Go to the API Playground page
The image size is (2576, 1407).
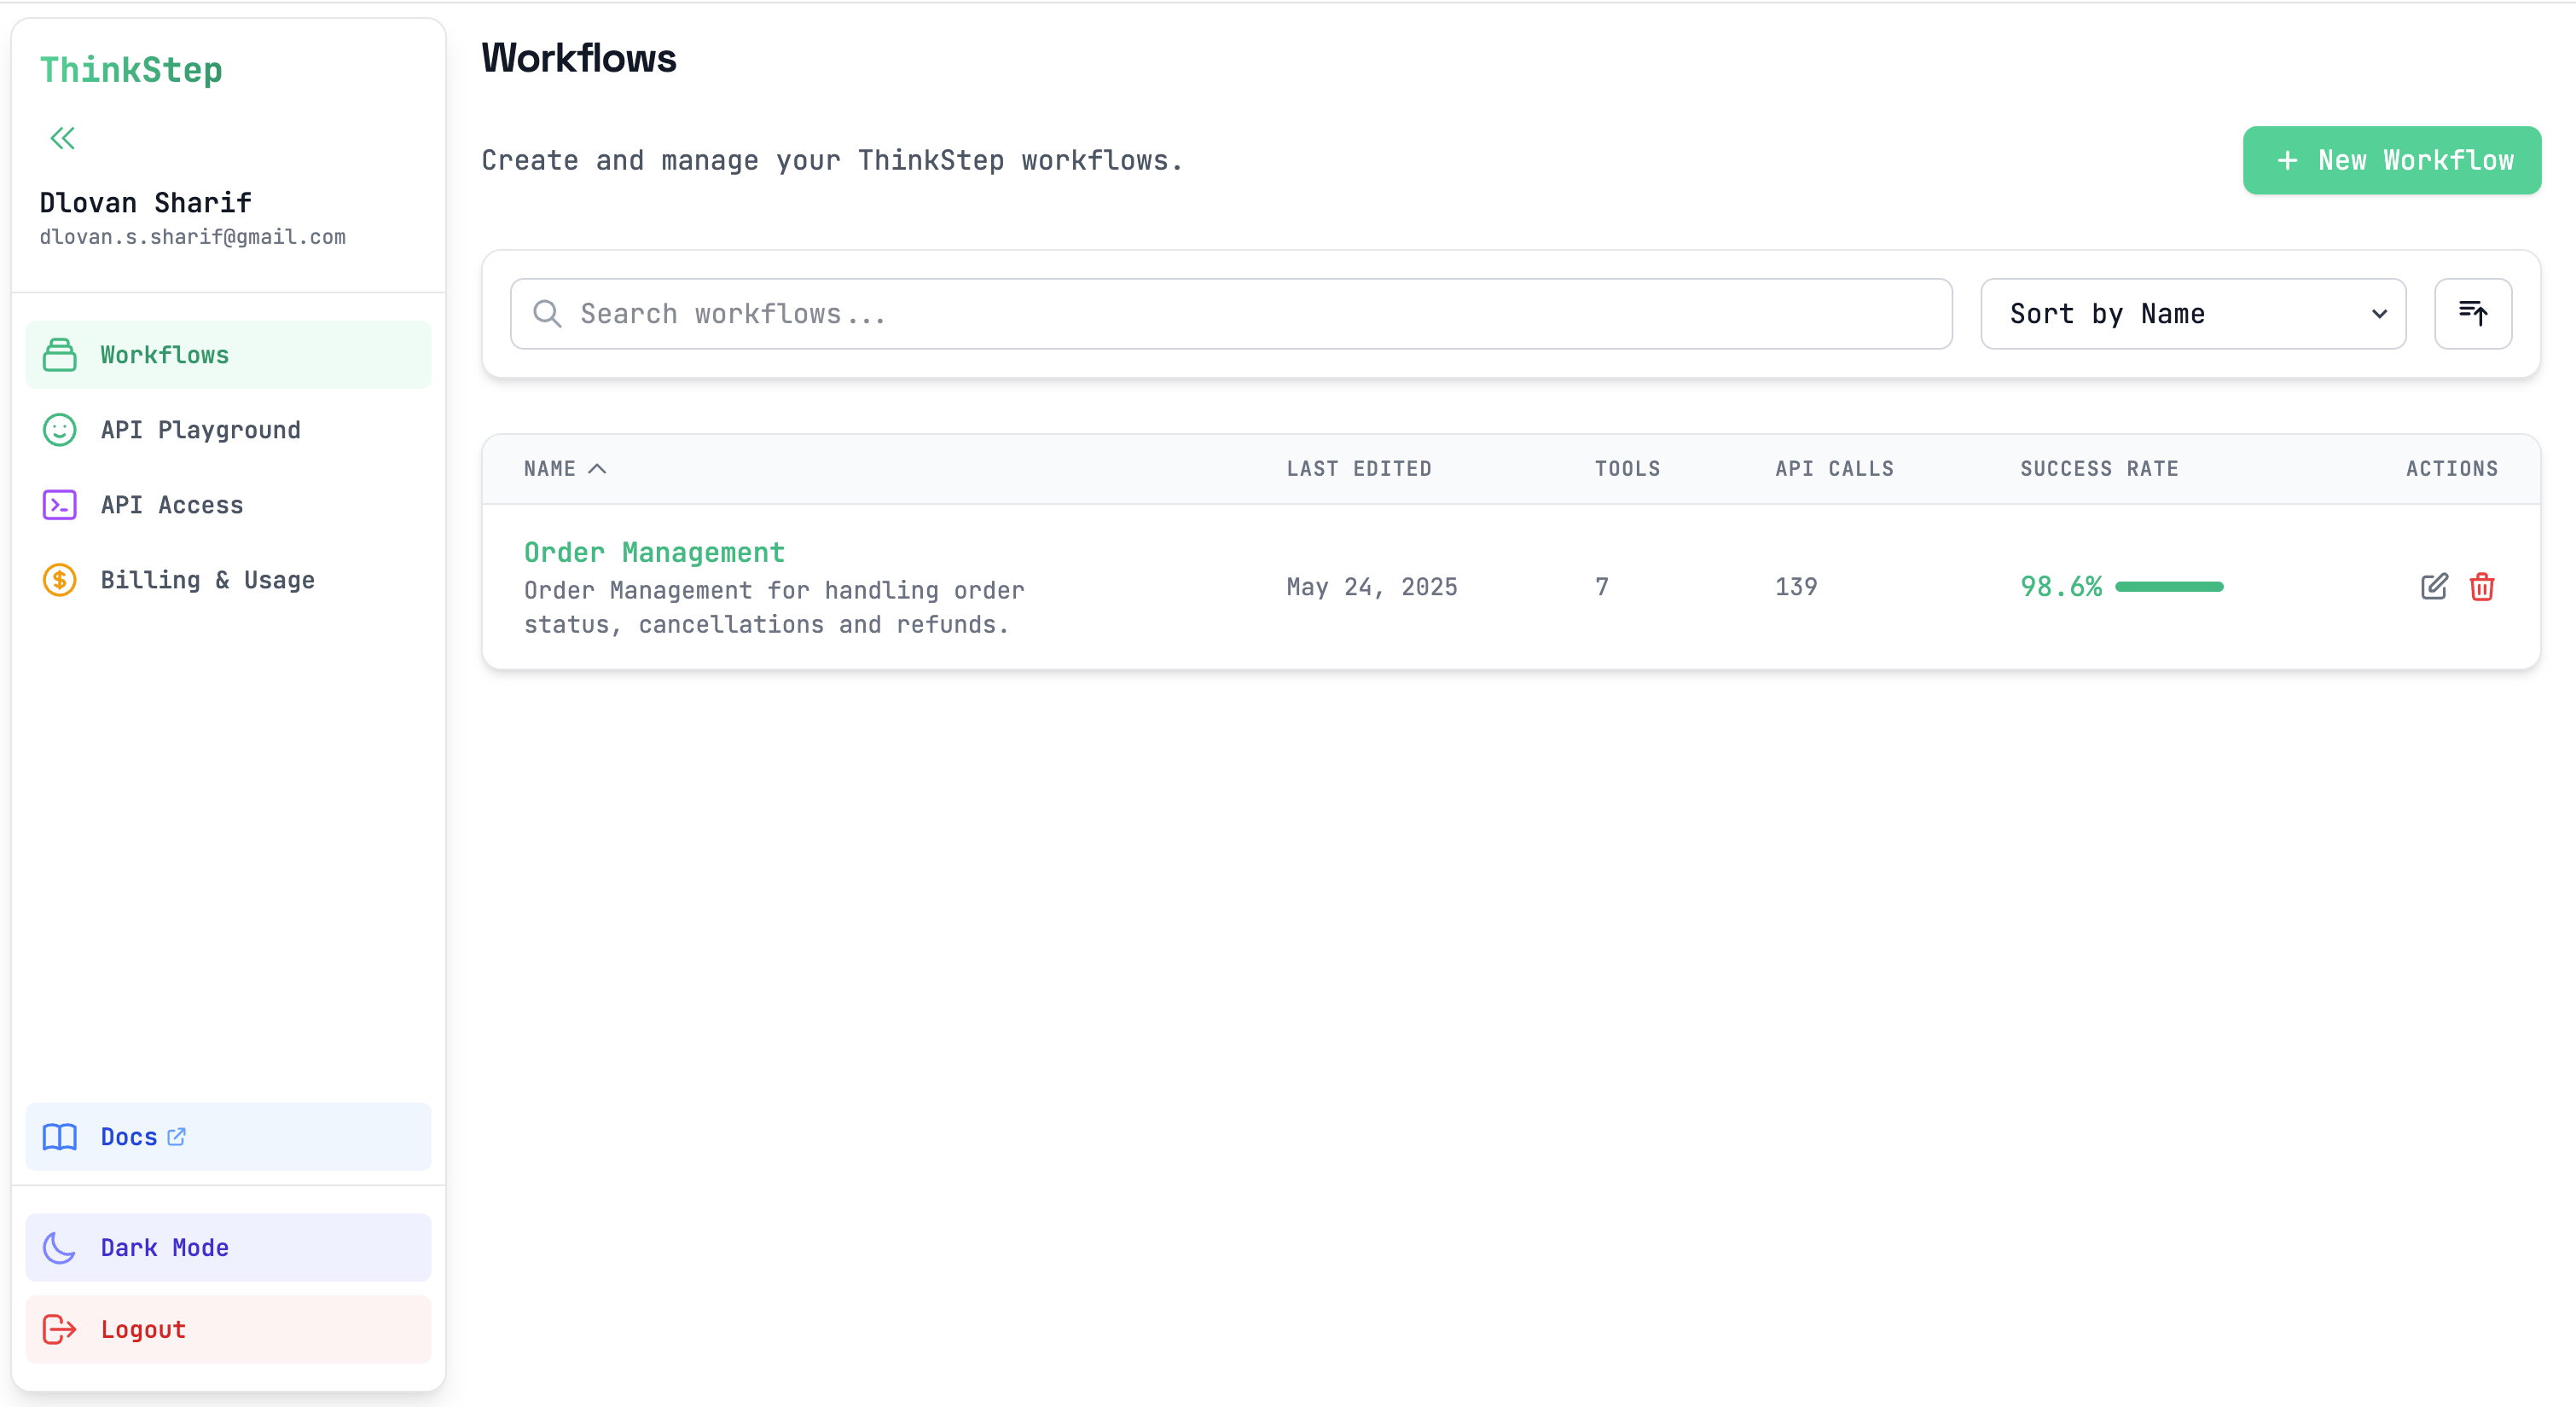[200, 430]
